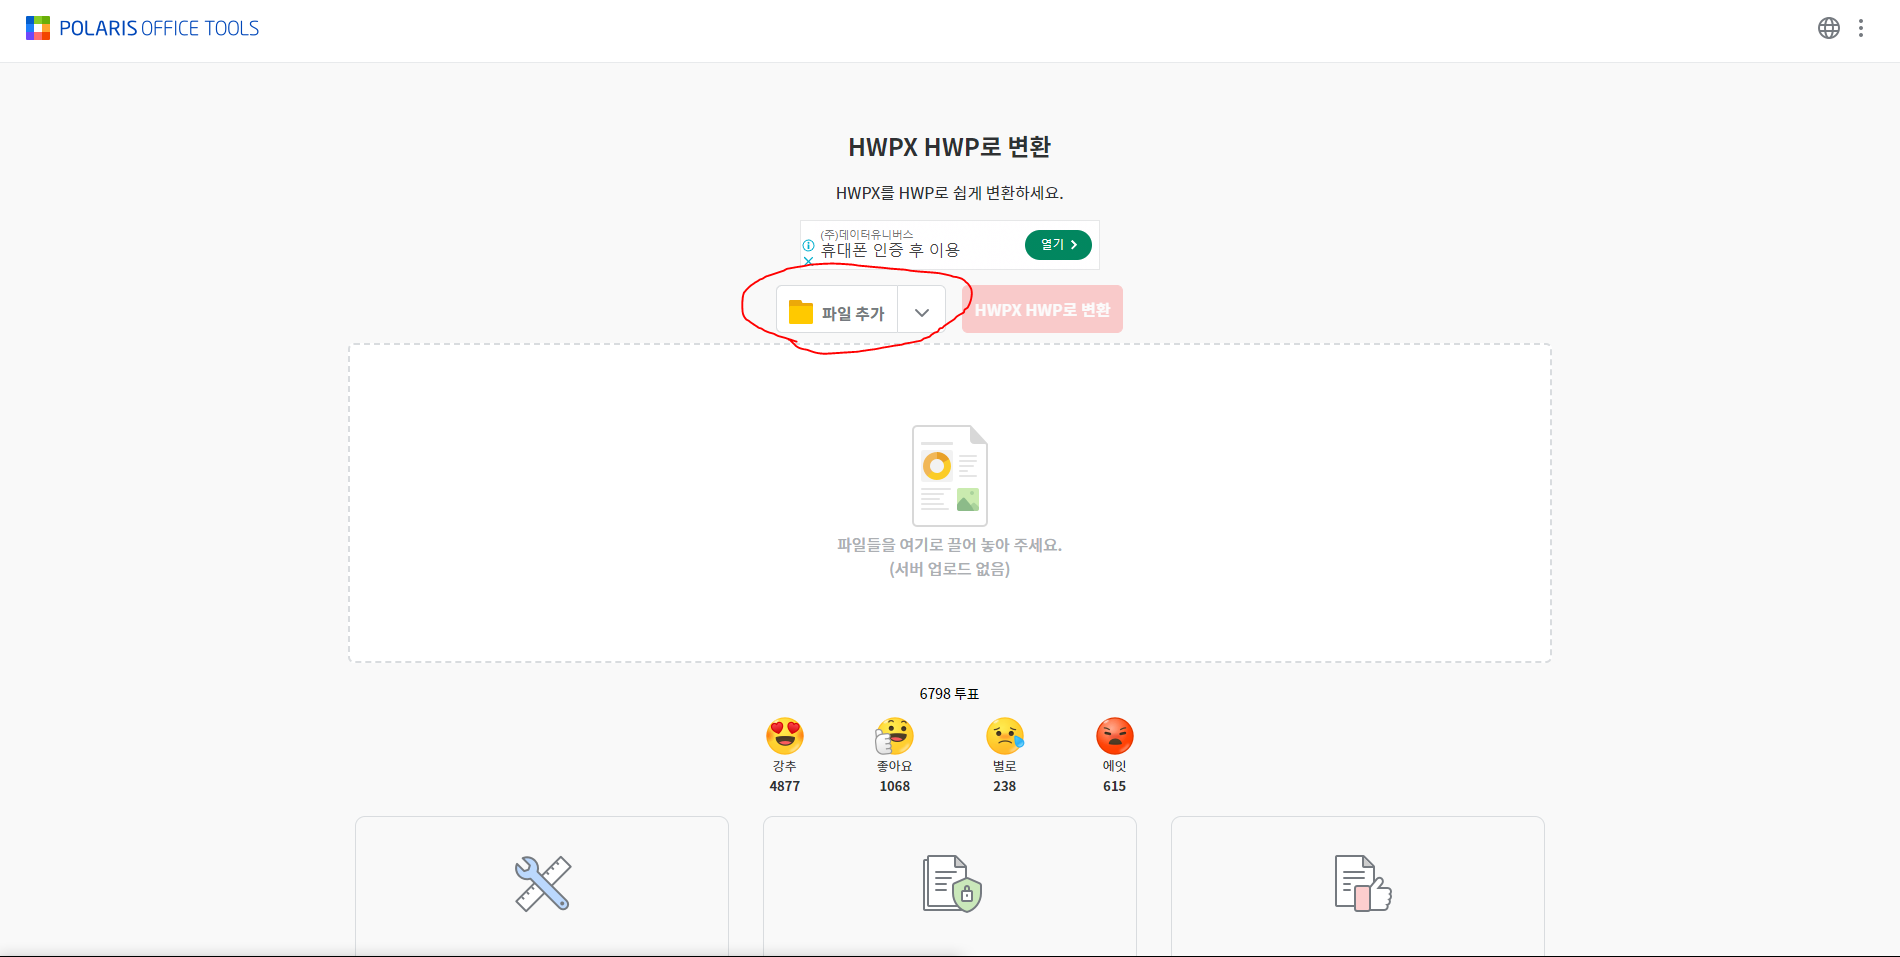Click the 파일 추가 button label
1900x957 pixels.
853,313
